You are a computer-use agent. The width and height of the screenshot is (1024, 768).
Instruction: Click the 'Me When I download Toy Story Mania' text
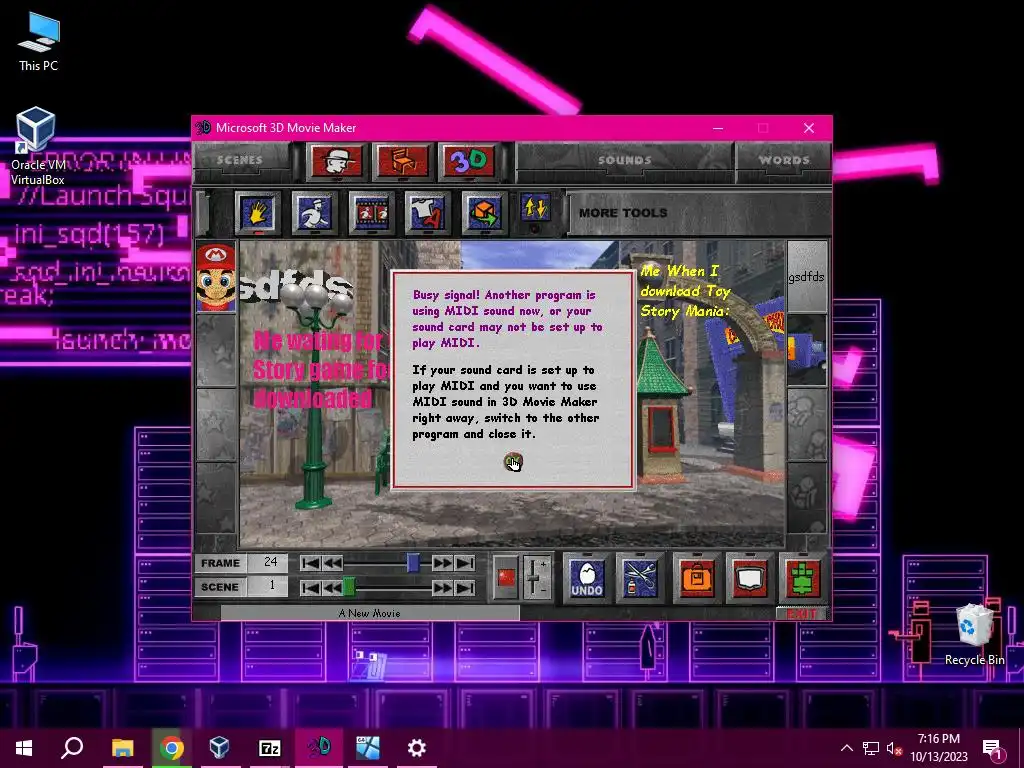(x=685, y=291)
